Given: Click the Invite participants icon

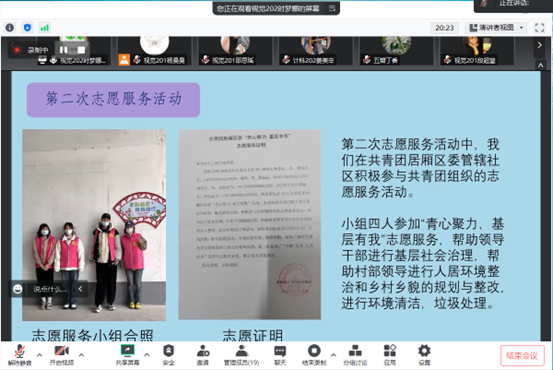Looking at the screenshot, I should (203, 354).
